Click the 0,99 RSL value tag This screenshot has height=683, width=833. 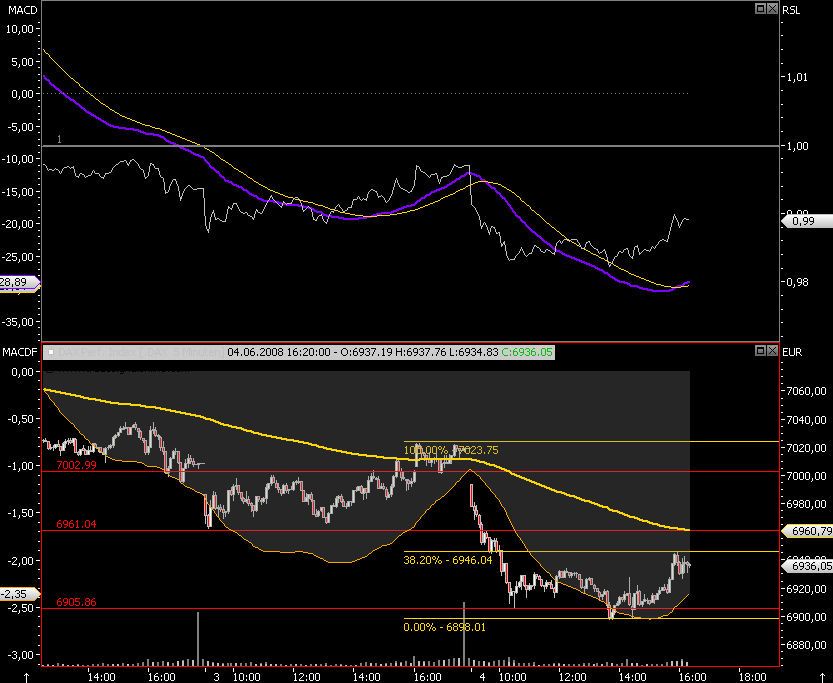[x=806, y=221]
